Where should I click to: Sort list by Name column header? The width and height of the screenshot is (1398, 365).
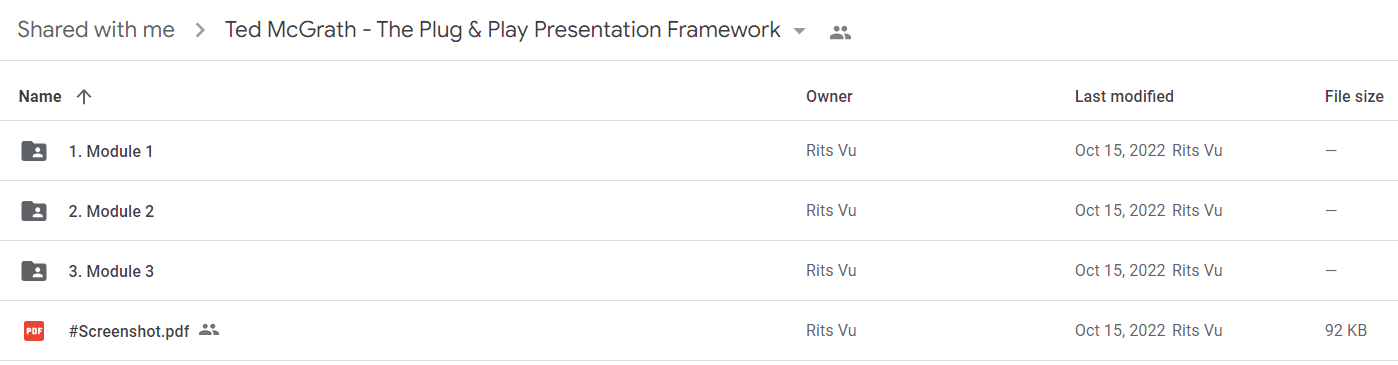coord(40,97)
